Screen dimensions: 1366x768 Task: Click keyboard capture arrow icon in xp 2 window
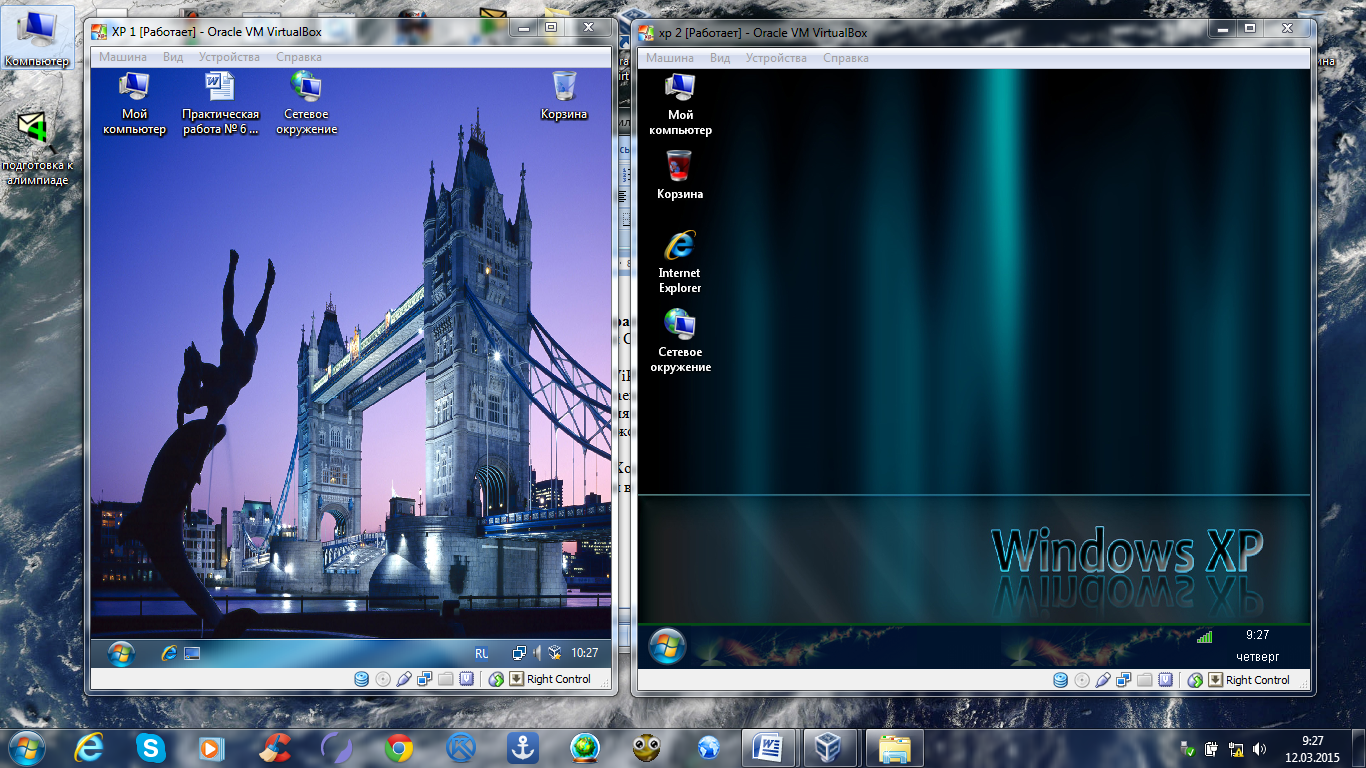pyautogui.click(x=1215, y=680)
